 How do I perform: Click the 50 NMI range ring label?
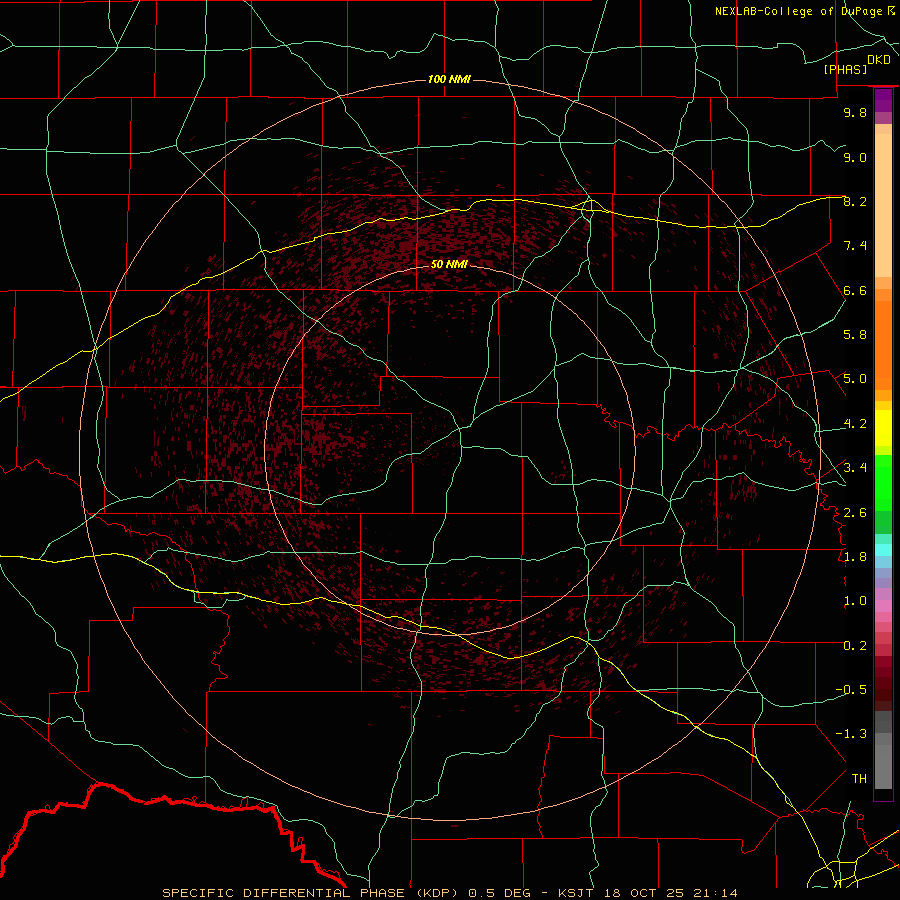449,264
